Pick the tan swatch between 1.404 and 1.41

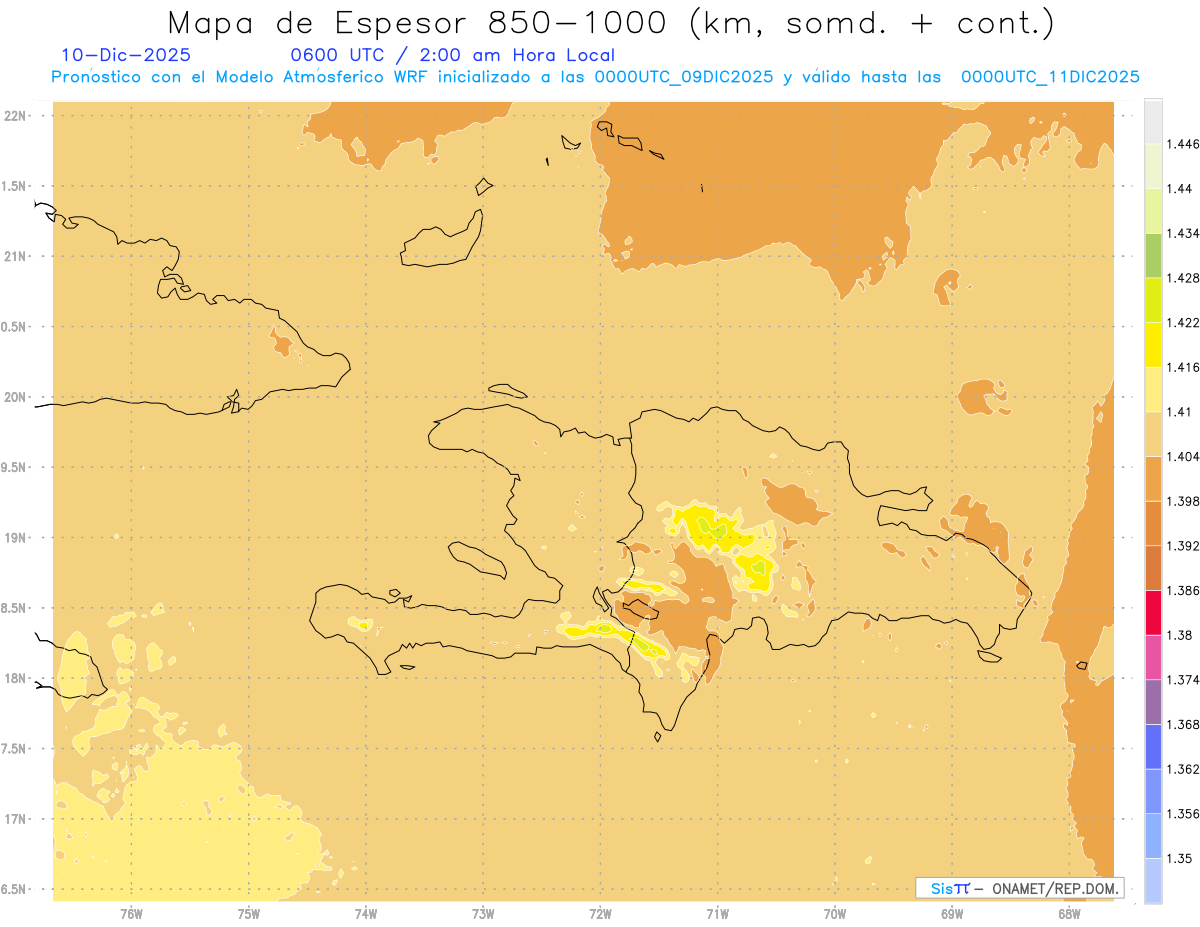click(x=1153, y=434)
